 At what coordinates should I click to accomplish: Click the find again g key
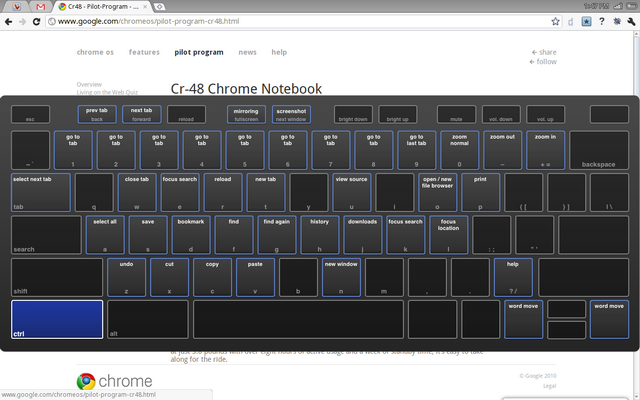pos(277,235)
